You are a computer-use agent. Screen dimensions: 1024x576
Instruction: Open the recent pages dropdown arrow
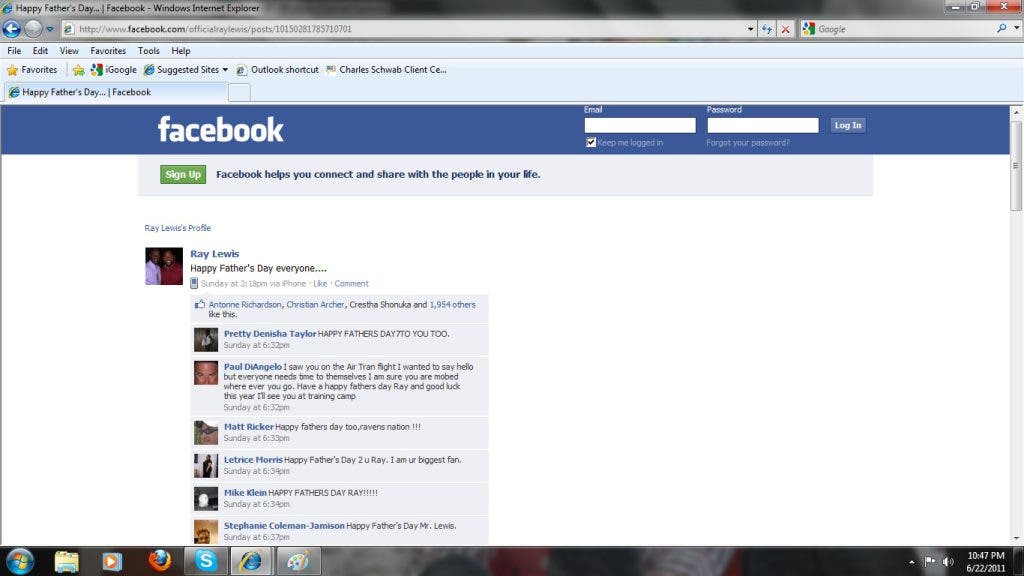tap(50, 29)
